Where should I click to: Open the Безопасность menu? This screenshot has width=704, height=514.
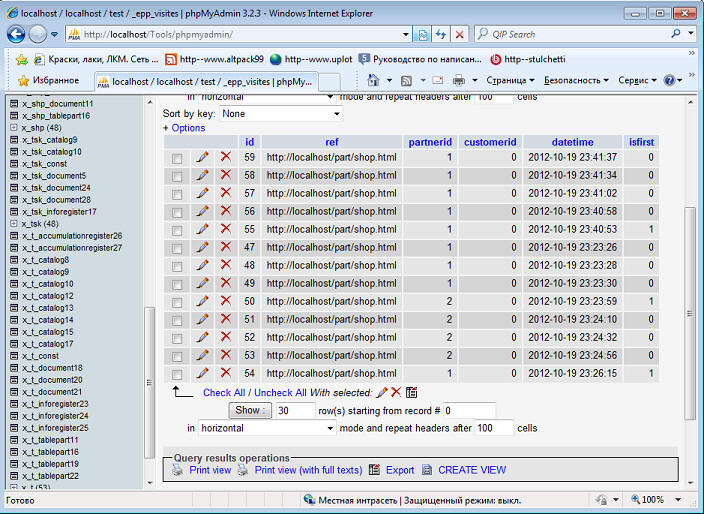point(576,80)
